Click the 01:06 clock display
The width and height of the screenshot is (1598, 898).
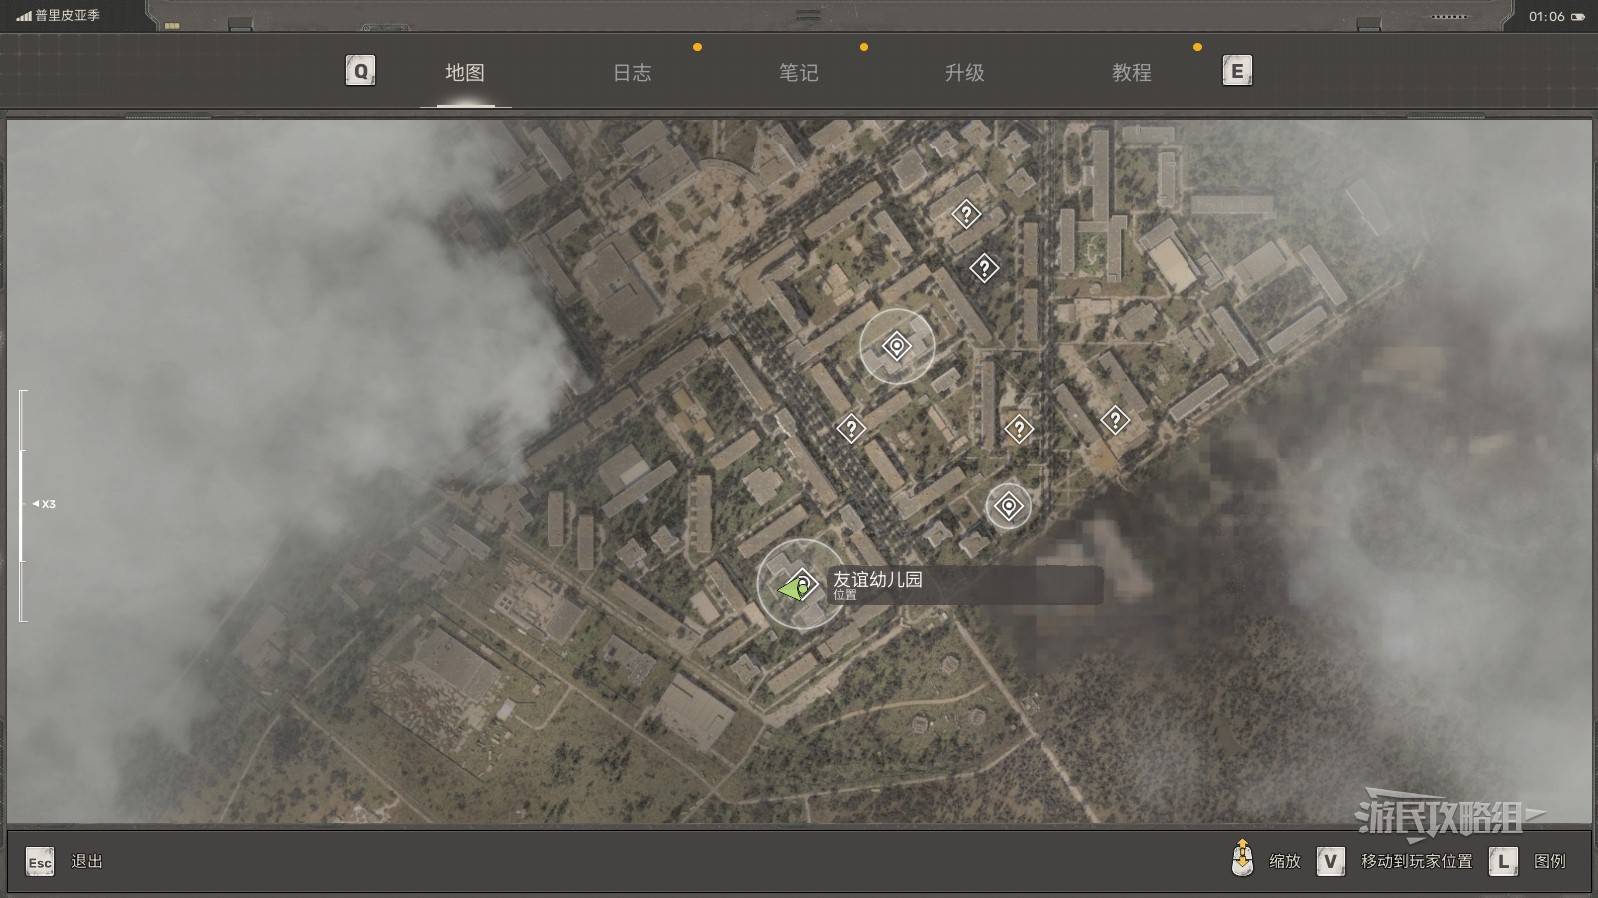1546,16
